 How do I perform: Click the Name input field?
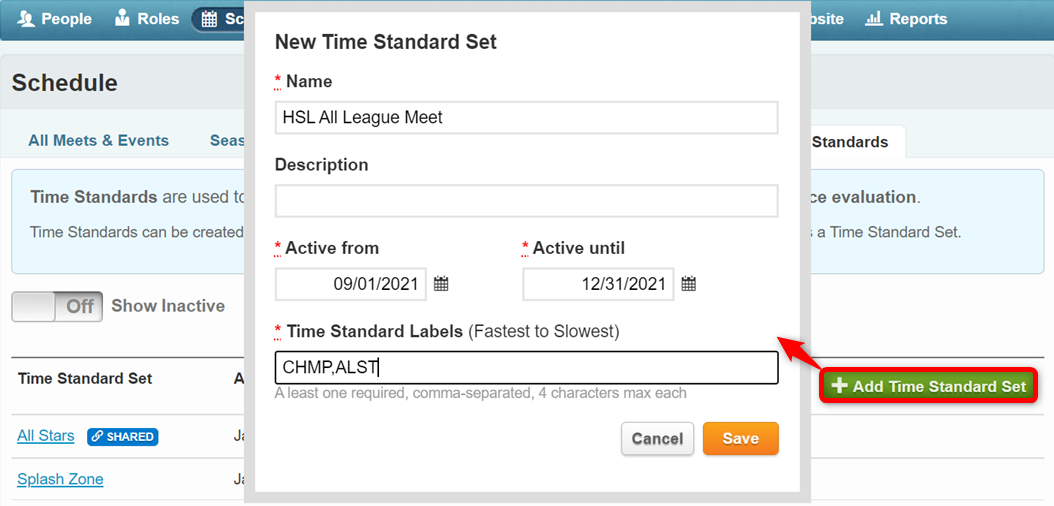[526, 117]
